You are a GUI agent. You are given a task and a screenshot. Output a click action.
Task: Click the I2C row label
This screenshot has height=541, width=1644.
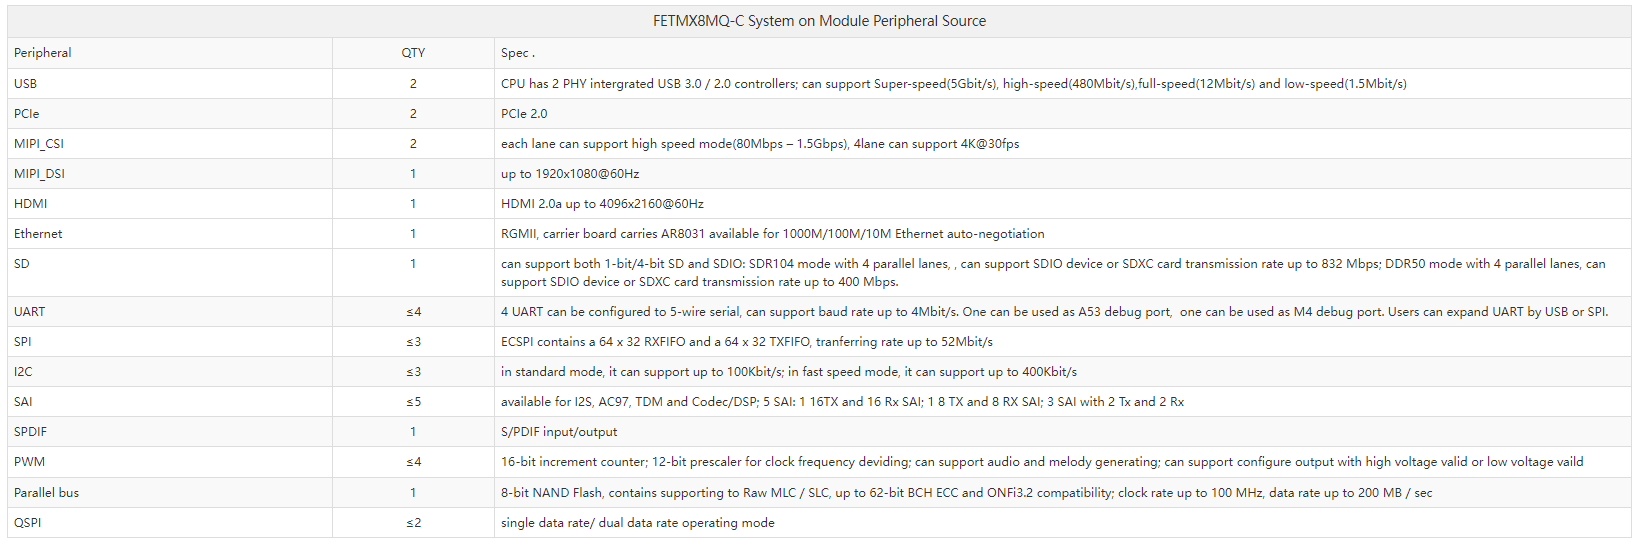(23, 372)
